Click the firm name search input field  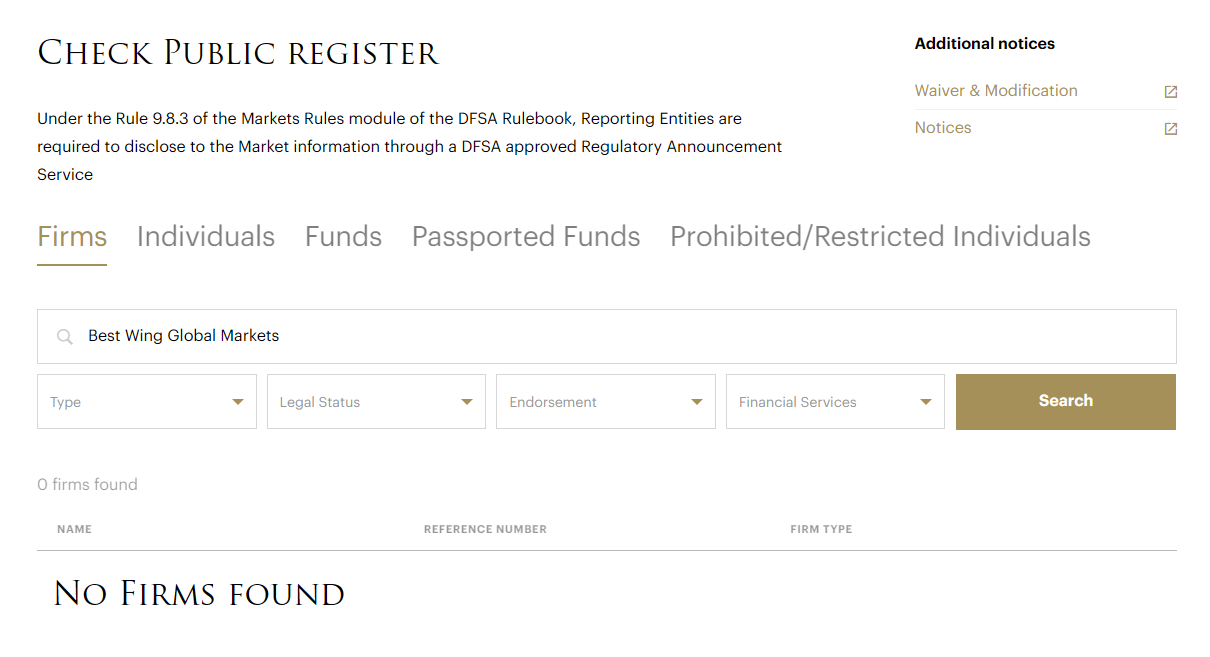pos(620,336)
